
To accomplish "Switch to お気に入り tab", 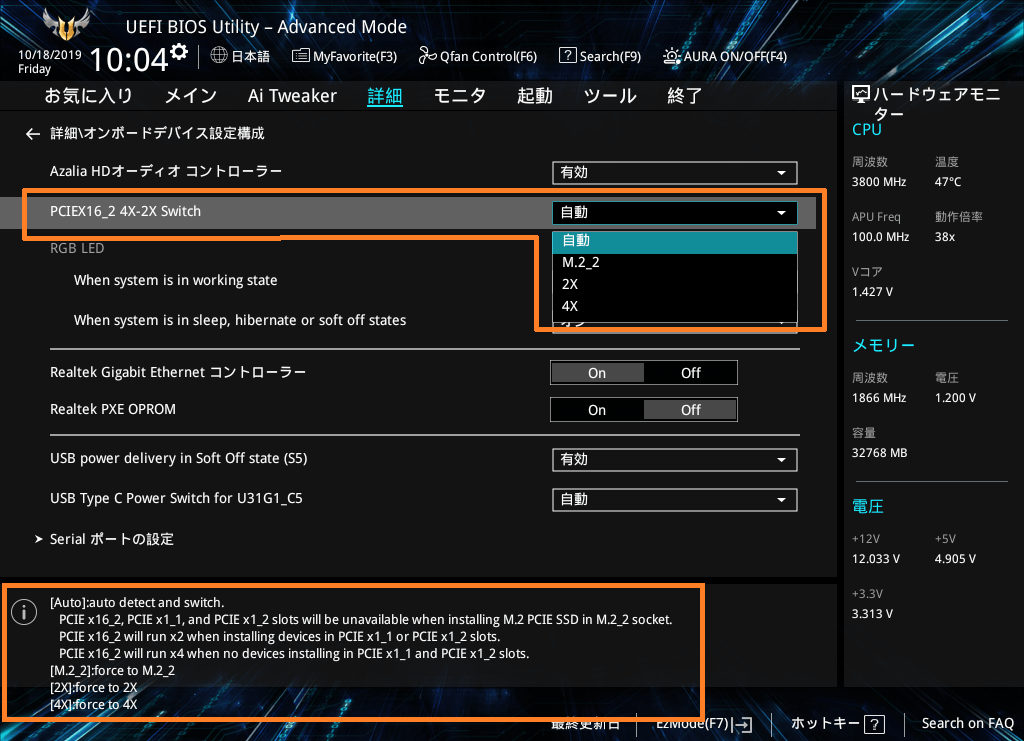I will click(88, 96).
